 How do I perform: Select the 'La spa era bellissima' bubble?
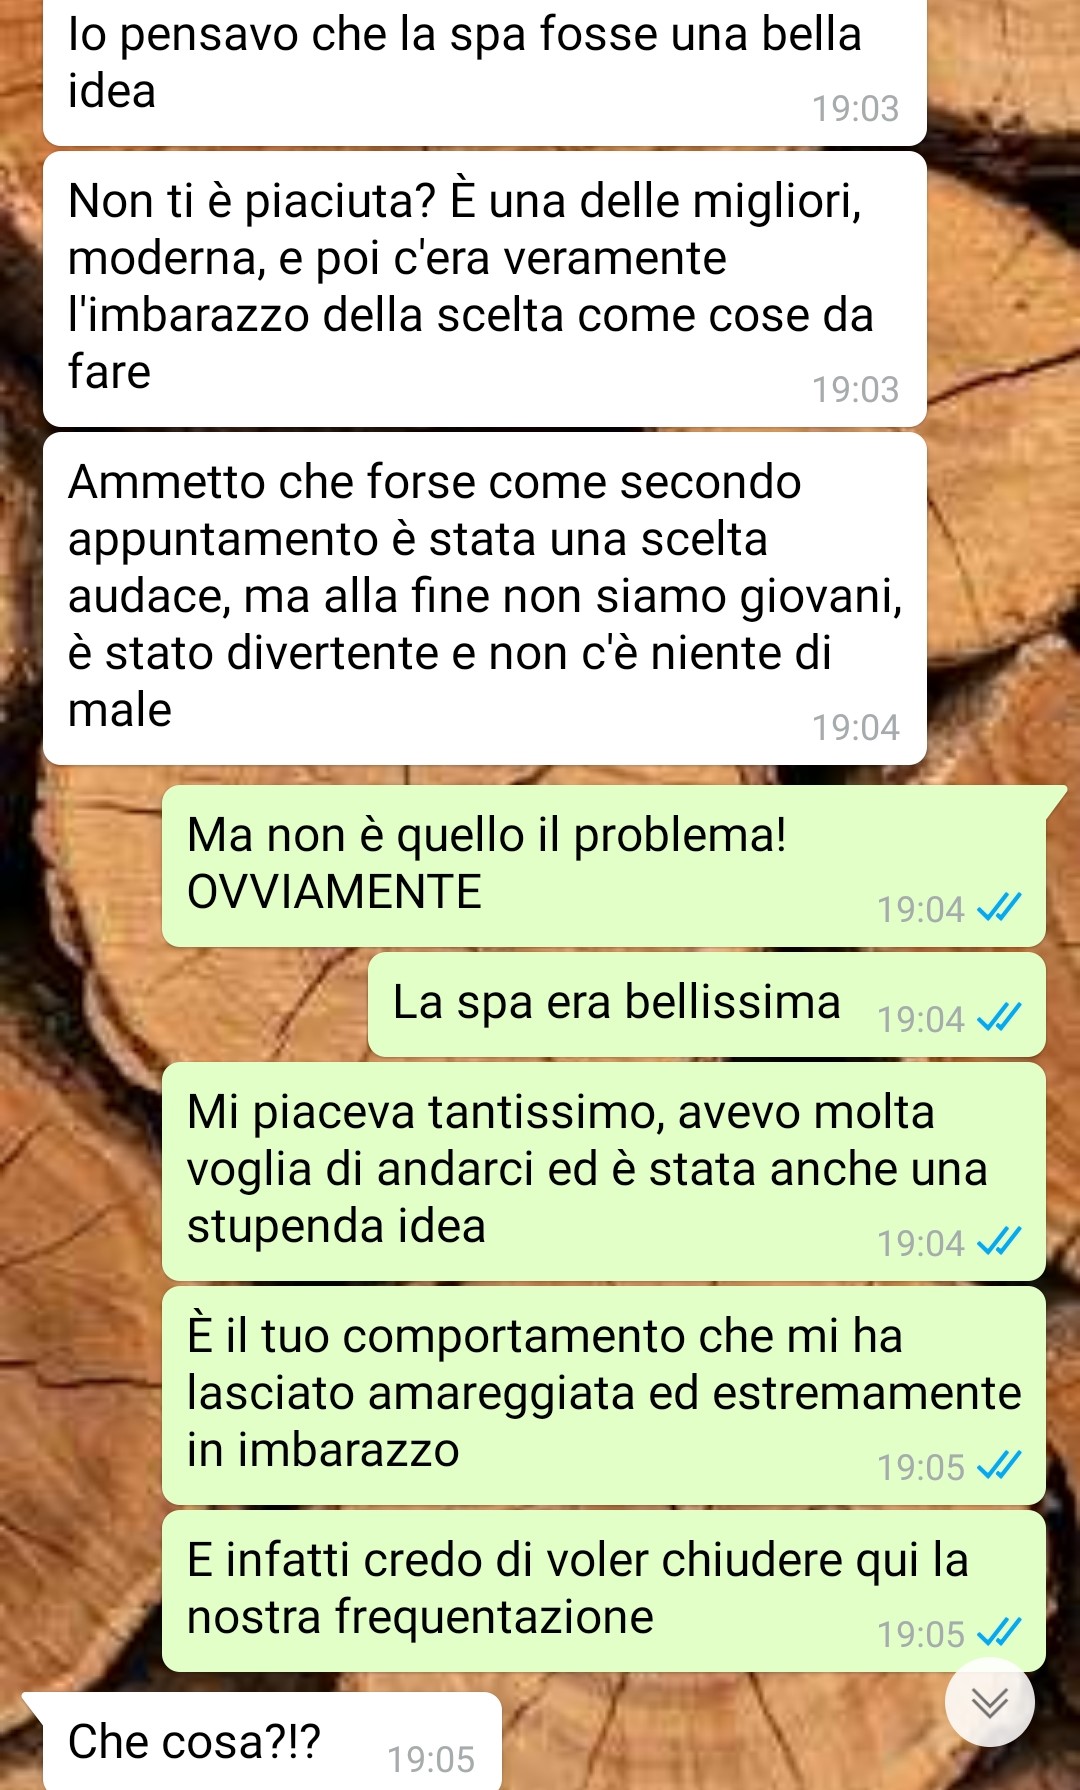pos(706,1004)
